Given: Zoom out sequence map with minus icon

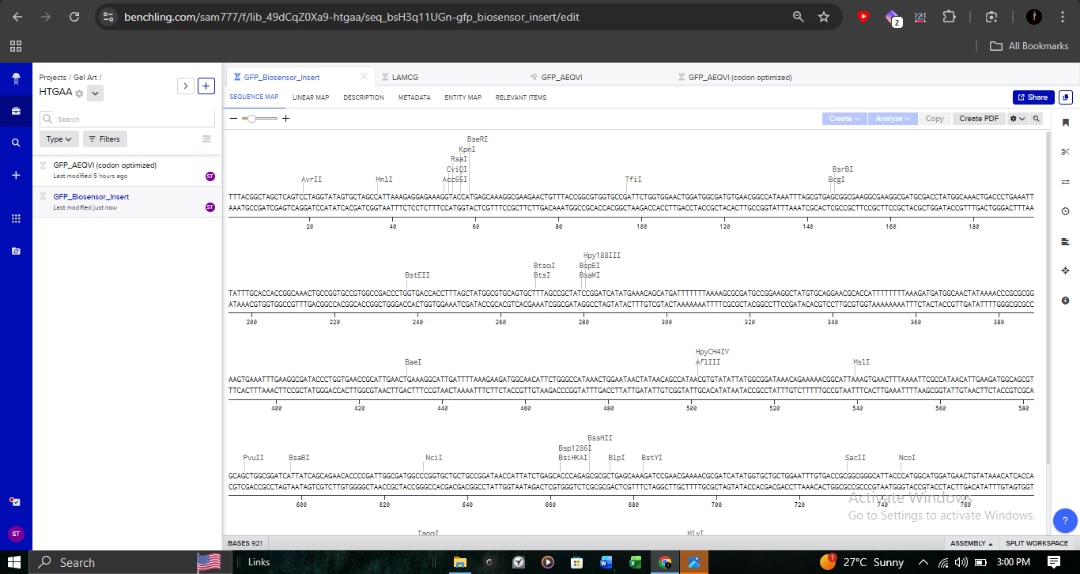Looking at the screenshot, I should pyautogui.click(x=233, y=119).
